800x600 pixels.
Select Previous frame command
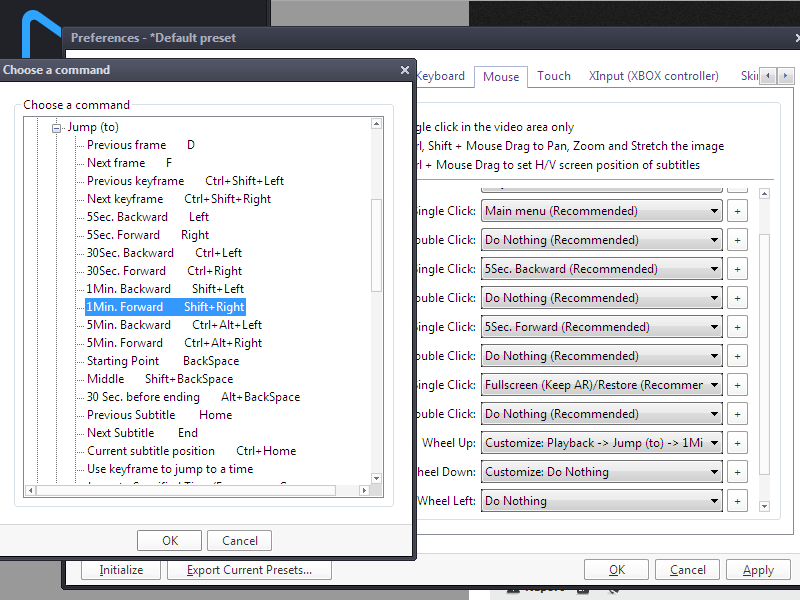[141, 145]
